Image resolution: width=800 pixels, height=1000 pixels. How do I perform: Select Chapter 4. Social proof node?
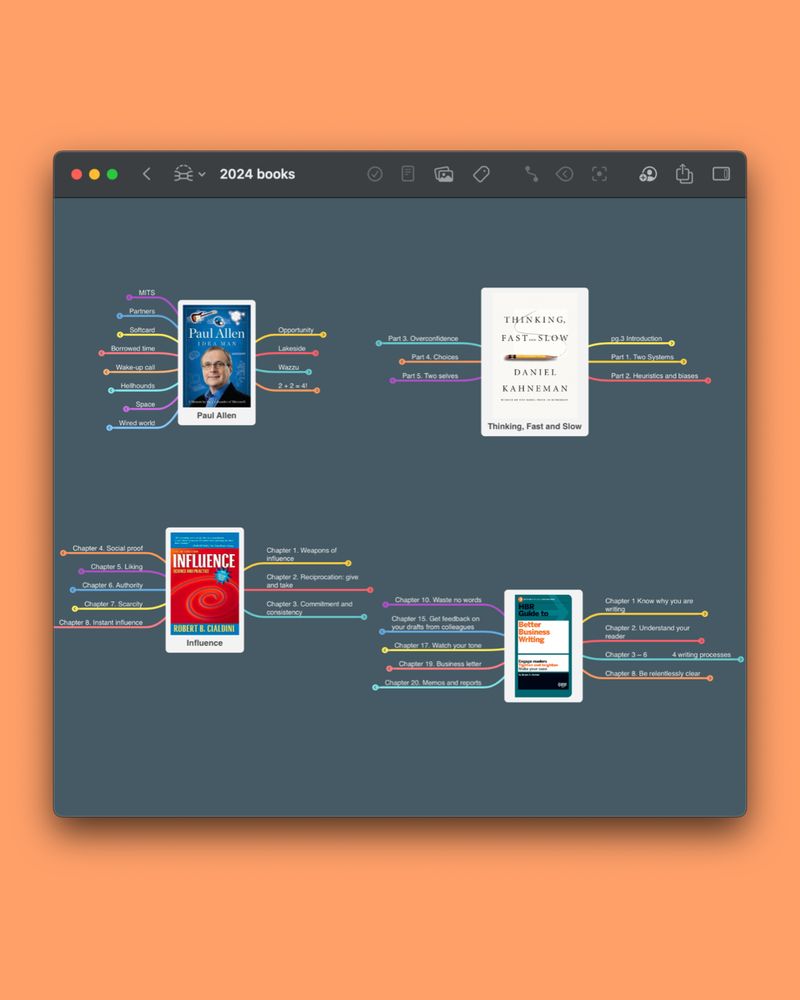pos(107,548)
